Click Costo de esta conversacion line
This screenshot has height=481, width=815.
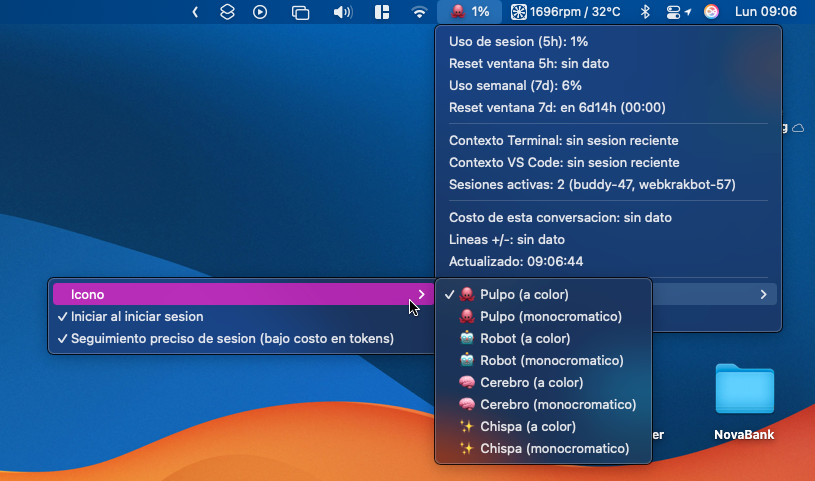[560, 217]
